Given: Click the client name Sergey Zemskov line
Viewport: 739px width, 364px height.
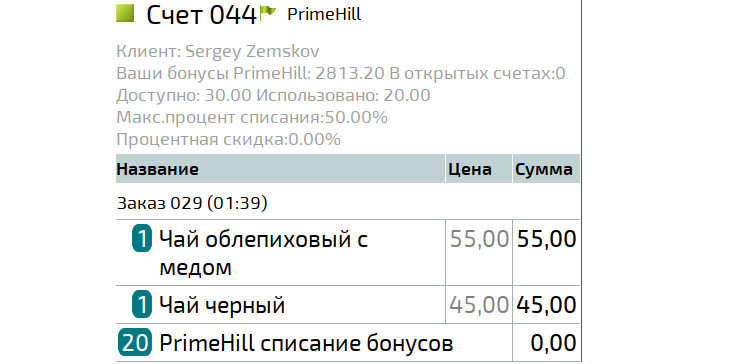Looking at the screenshot, I should coord(218,51).
